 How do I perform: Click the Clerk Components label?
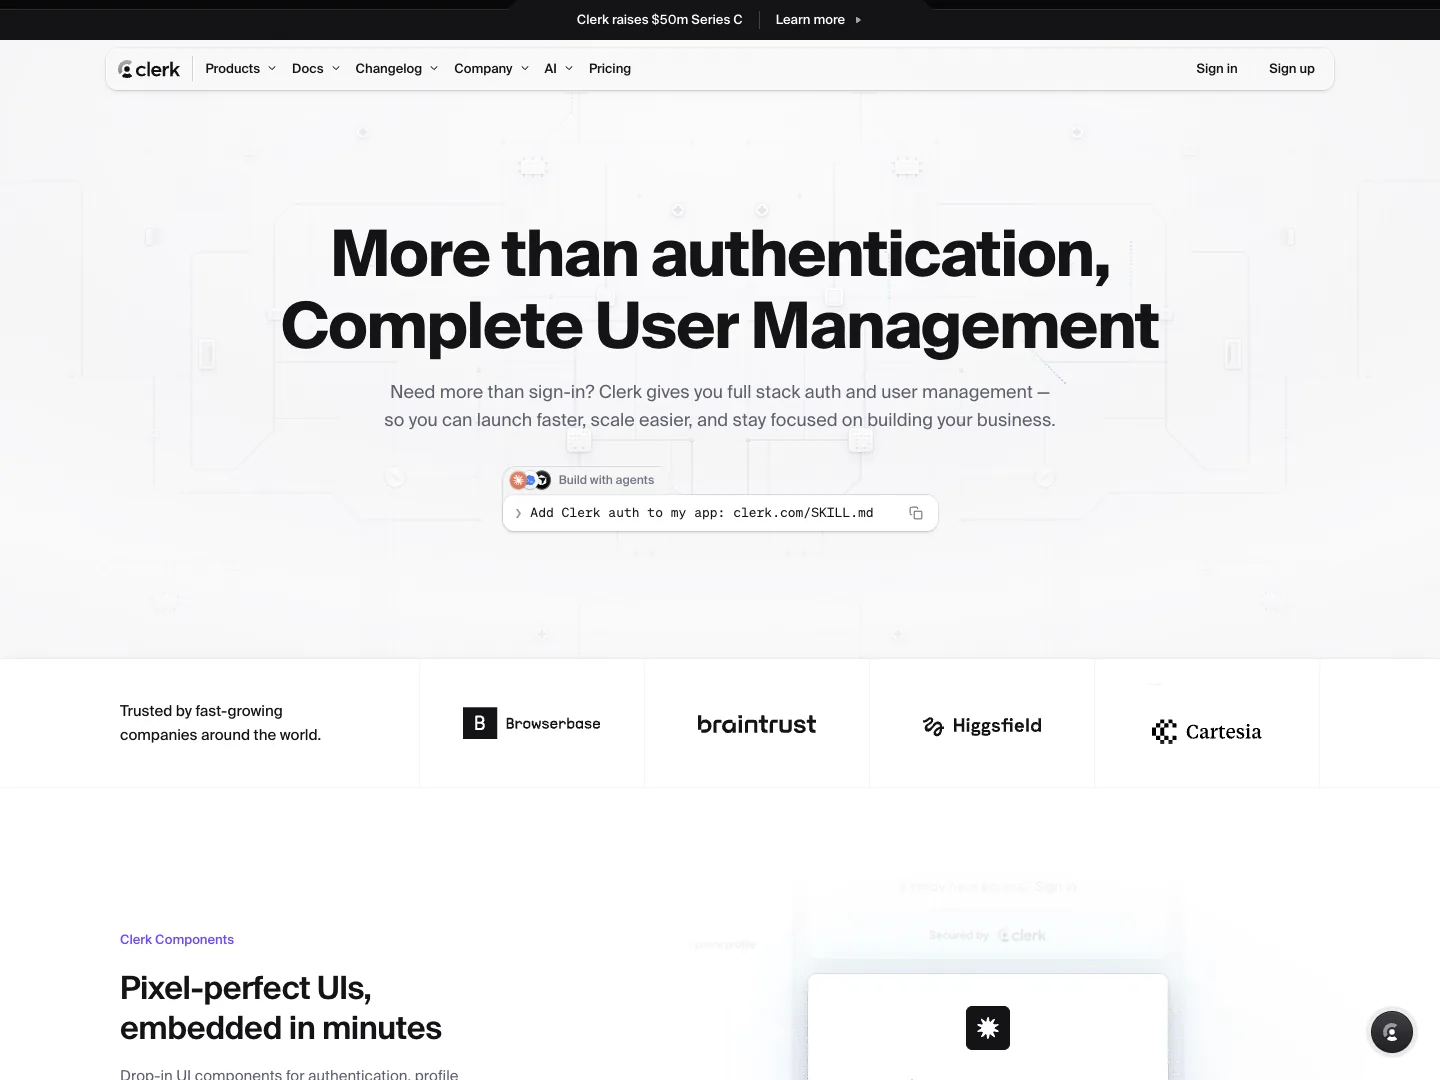177,939
